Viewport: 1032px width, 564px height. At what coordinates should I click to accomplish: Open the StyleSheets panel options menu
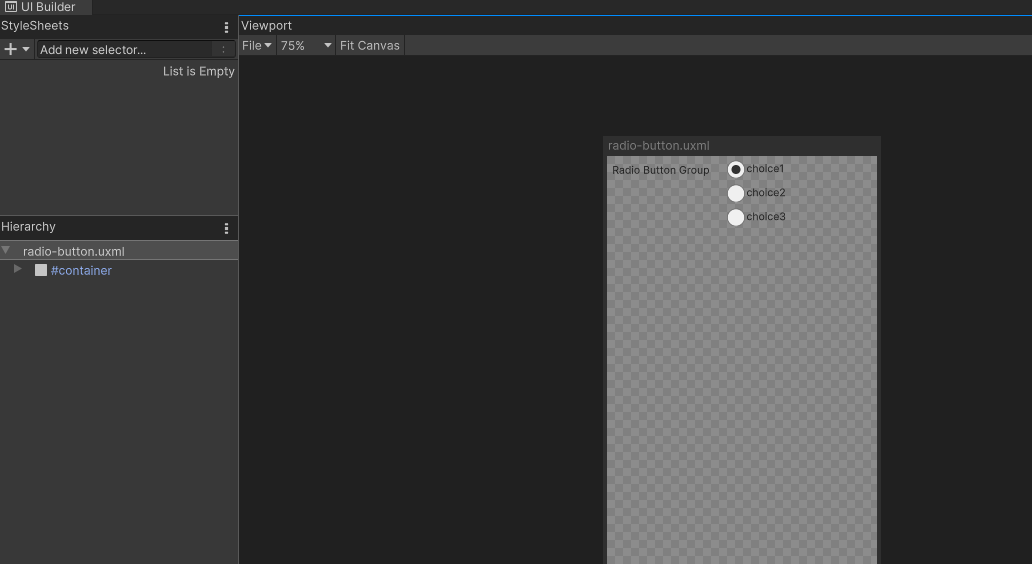(226, 27)
